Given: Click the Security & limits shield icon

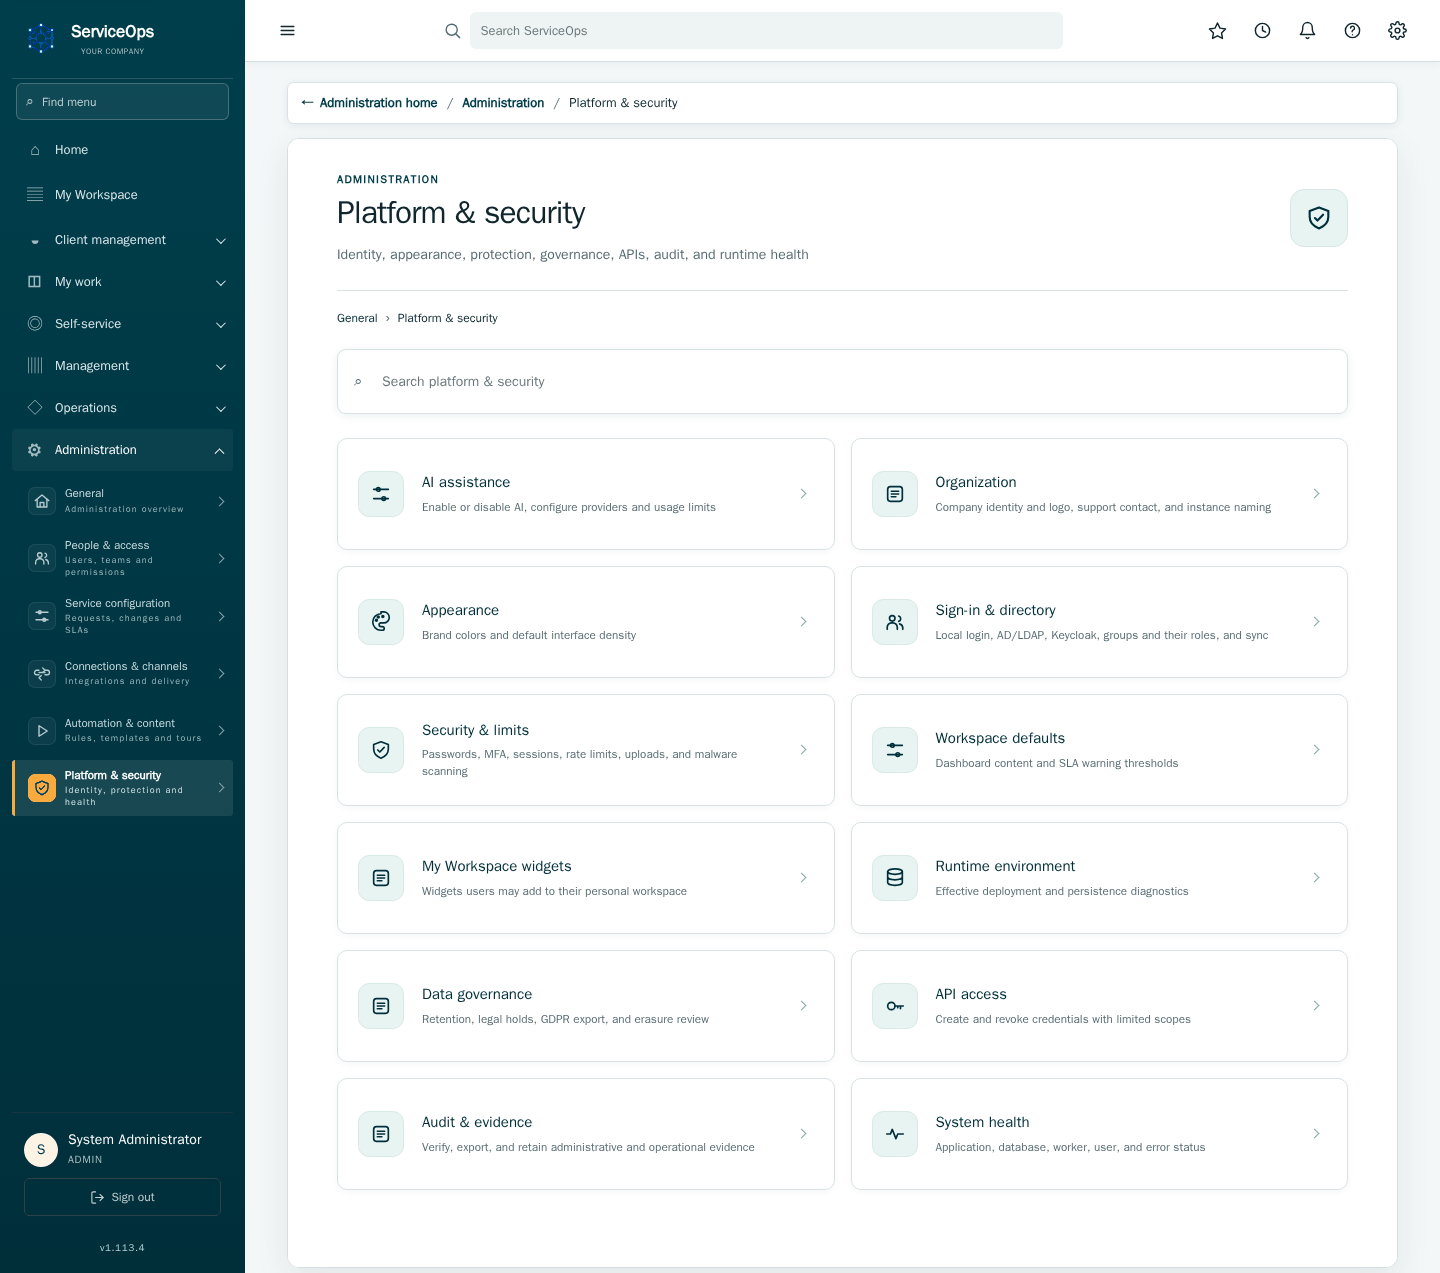Looking at the screenshot, I should click(x=381, y=750).
